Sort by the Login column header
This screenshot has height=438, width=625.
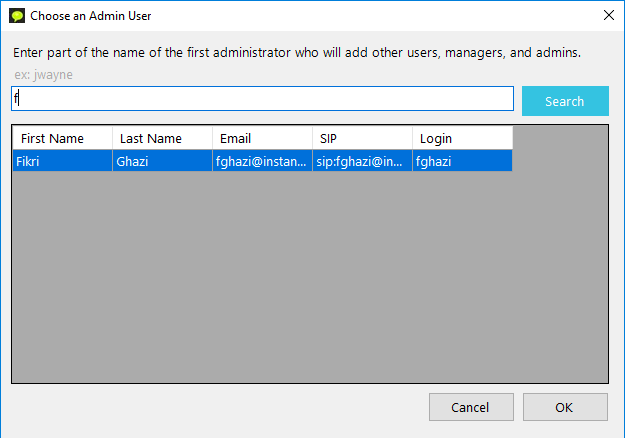(462, 138)
